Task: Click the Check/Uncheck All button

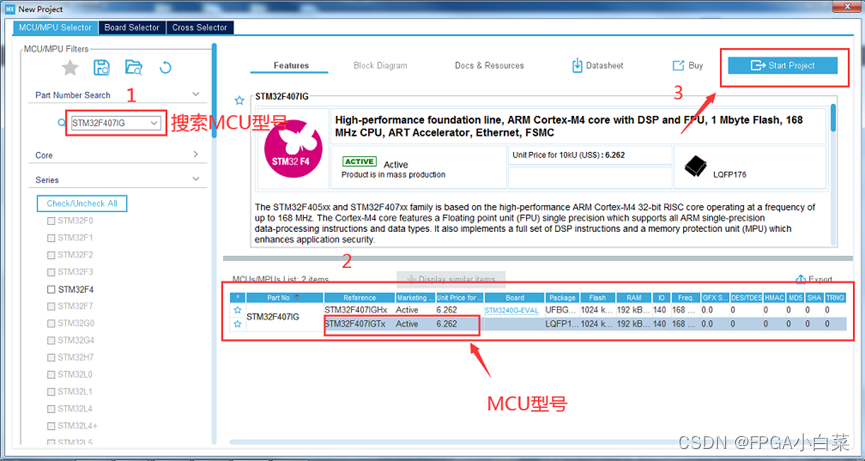Action: pyautogui.click(x=82, y=203)
